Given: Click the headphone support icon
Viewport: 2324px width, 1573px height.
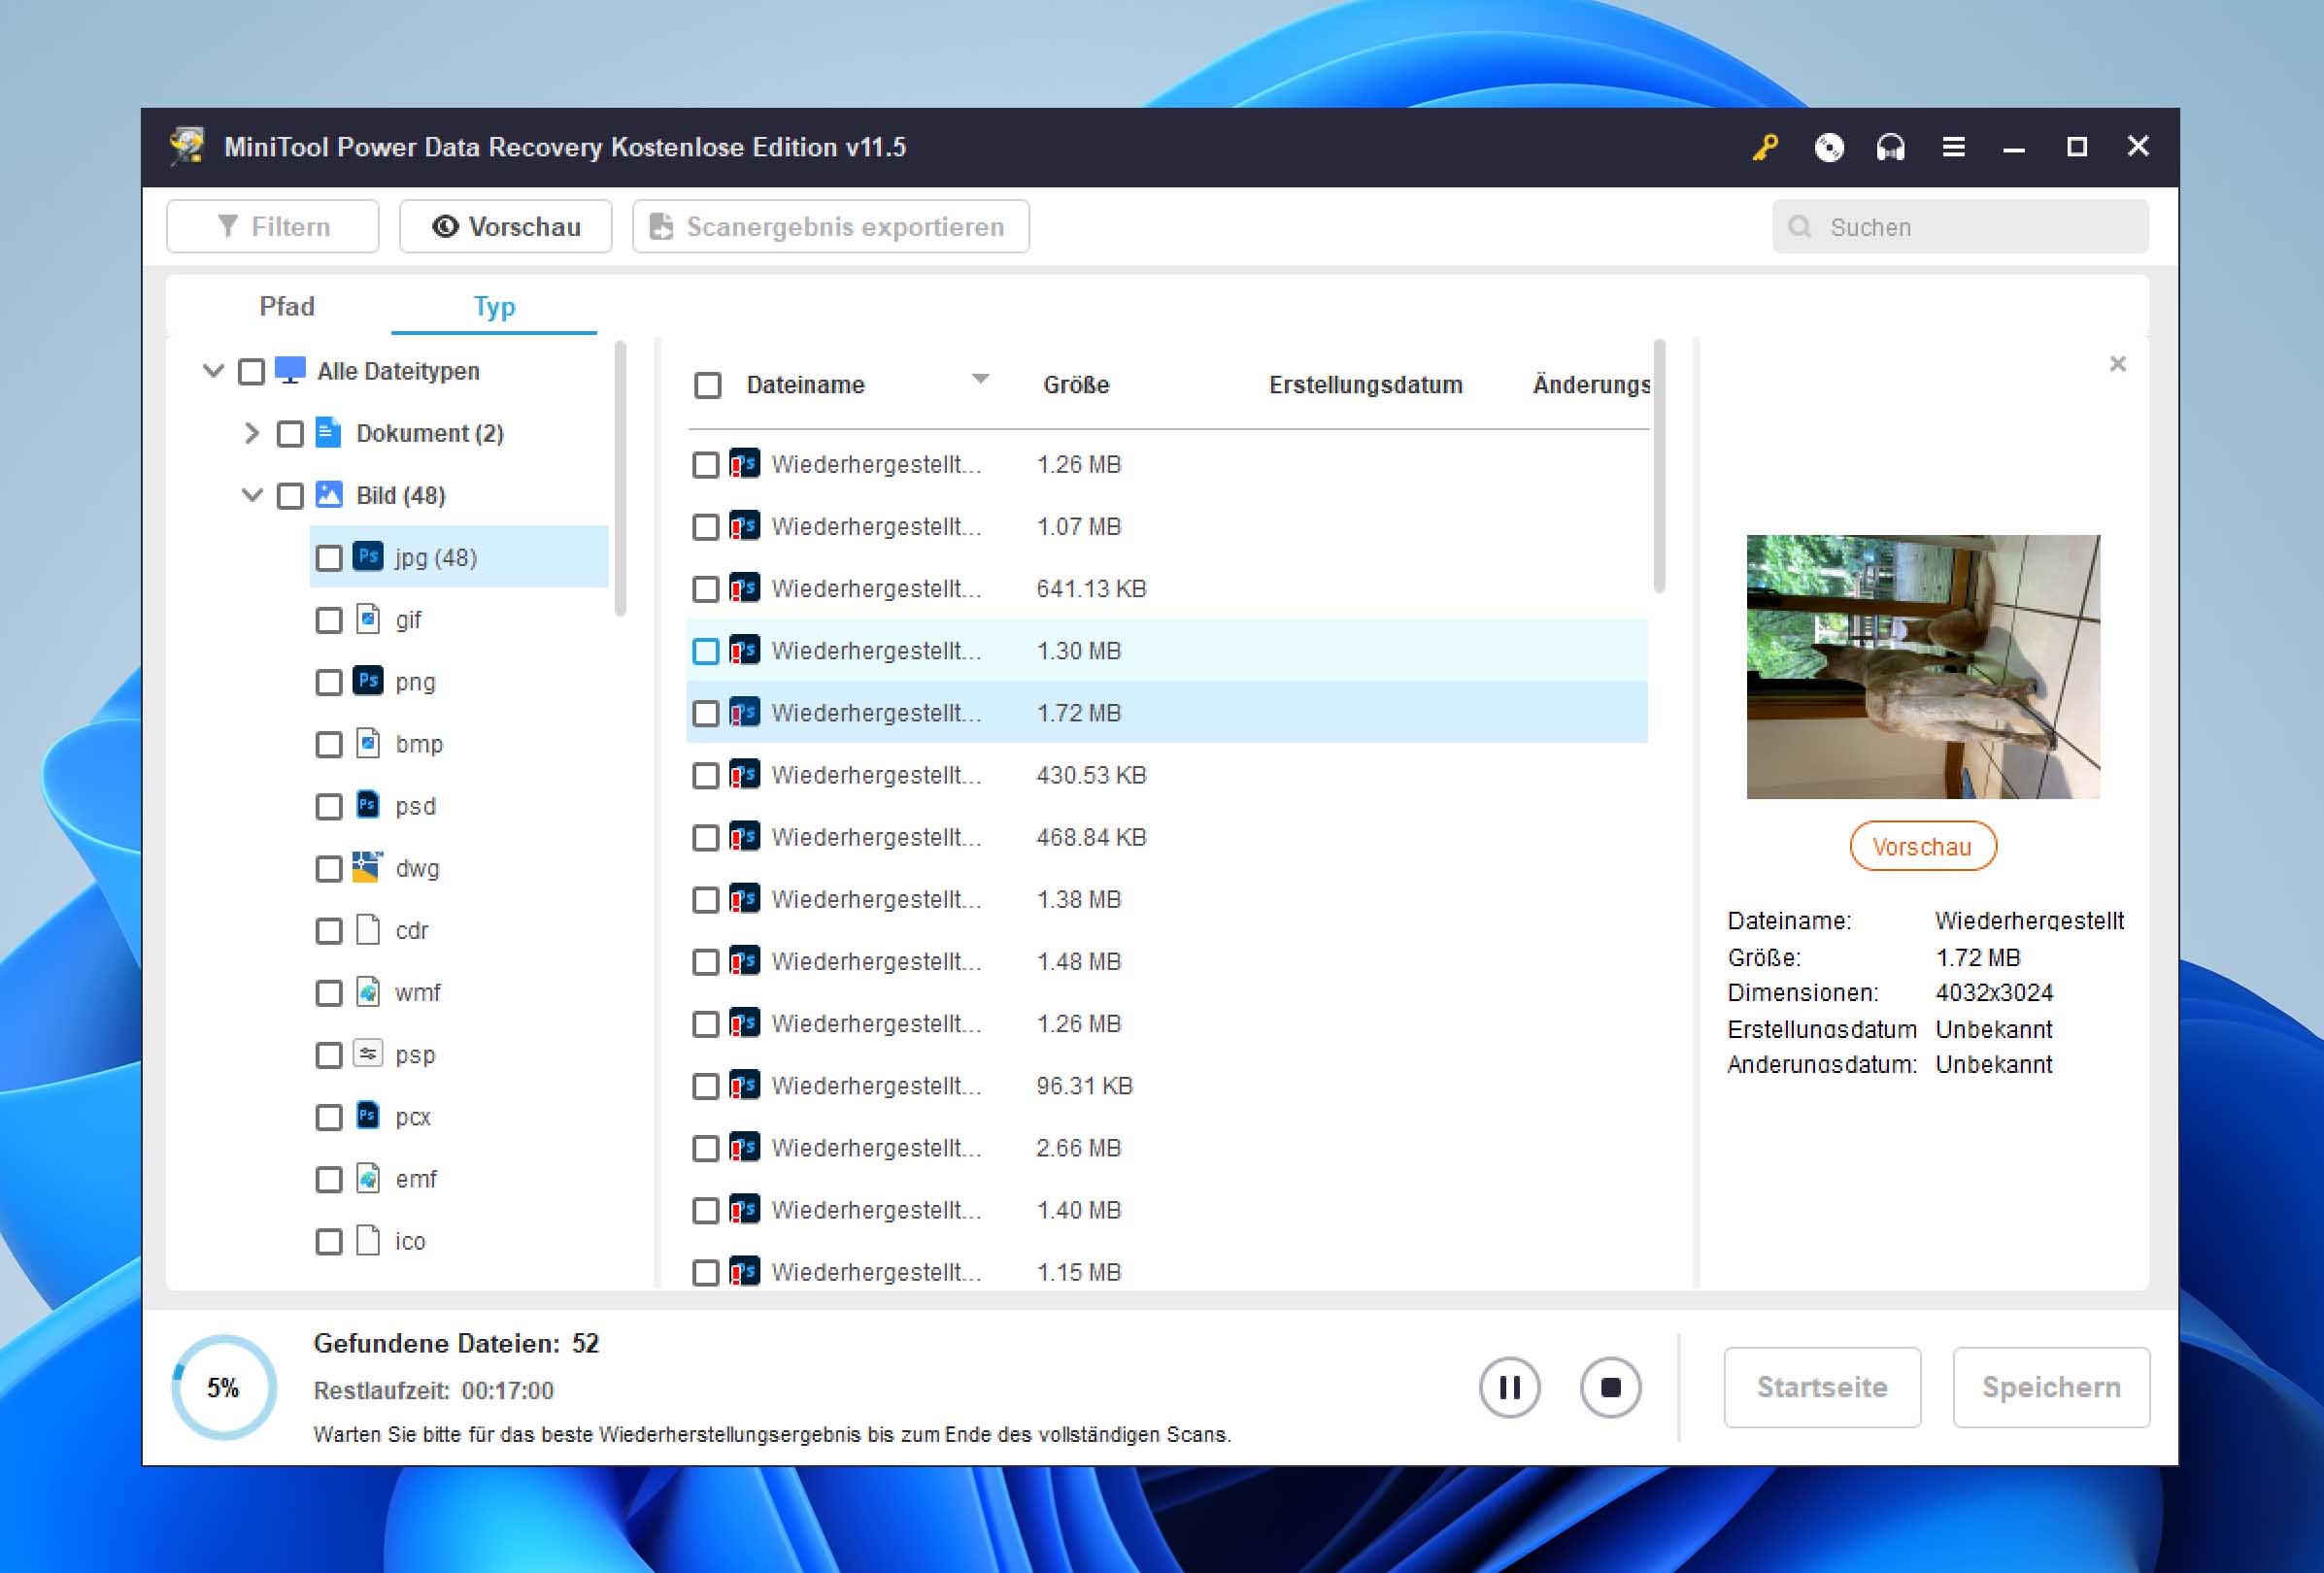Looking at the screenshot, I should tap(1890, 147).
